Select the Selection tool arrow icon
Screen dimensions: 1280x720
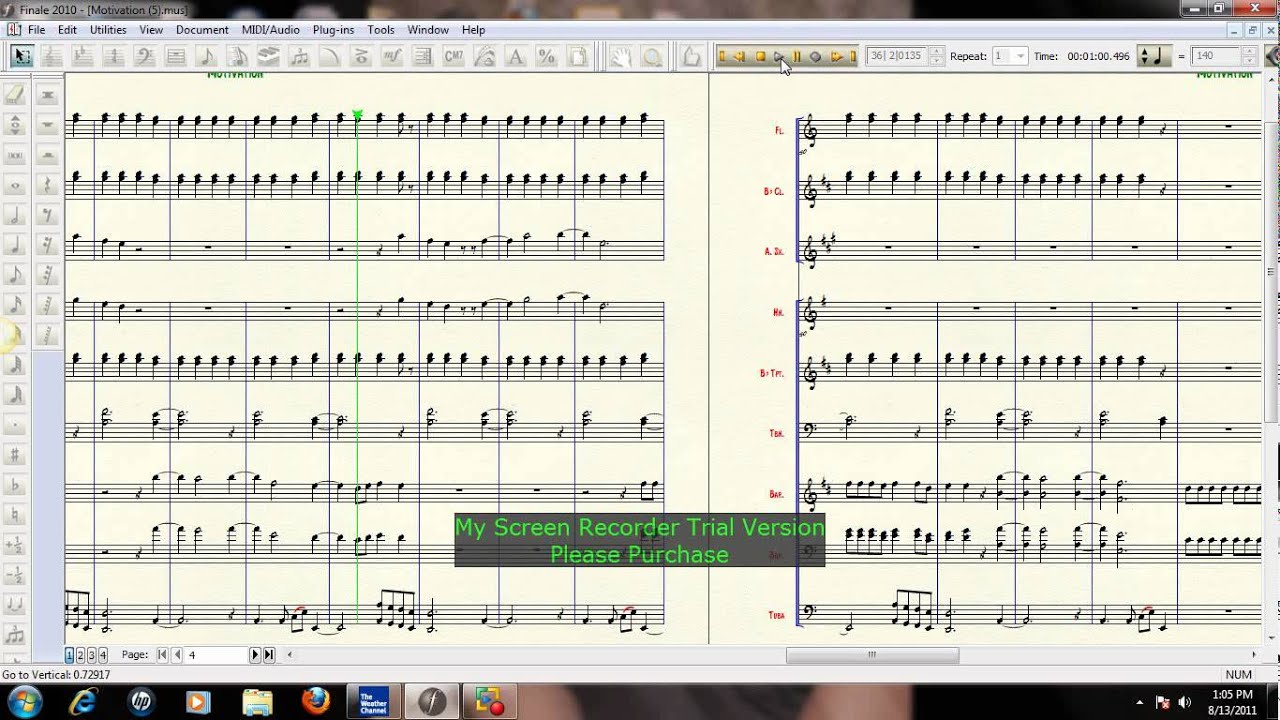(22, 56)
